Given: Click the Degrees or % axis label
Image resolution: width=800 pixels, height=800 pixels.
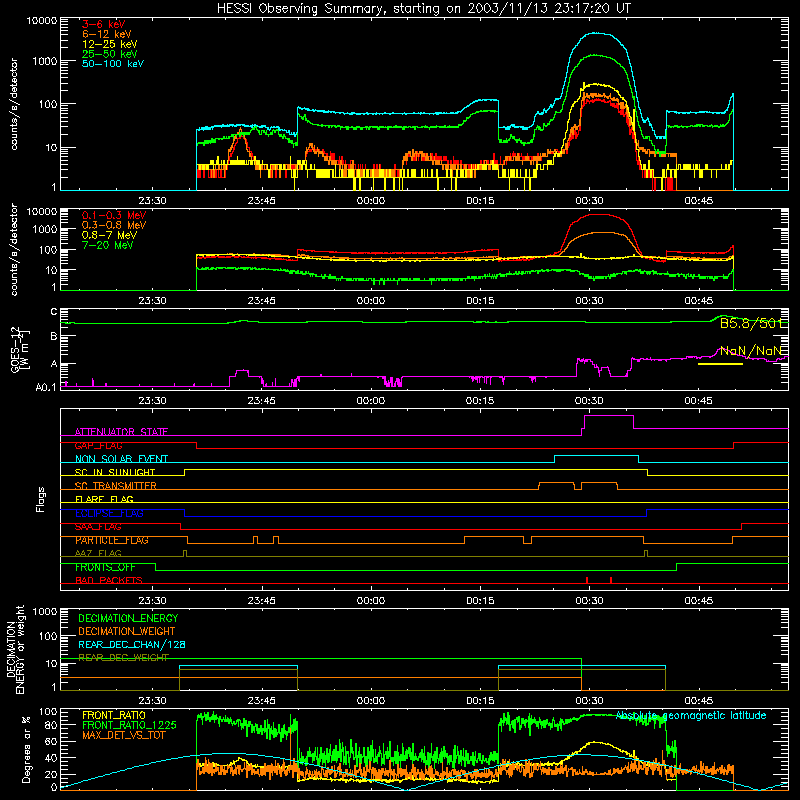Looking at the screenshot, I should 26,750.
